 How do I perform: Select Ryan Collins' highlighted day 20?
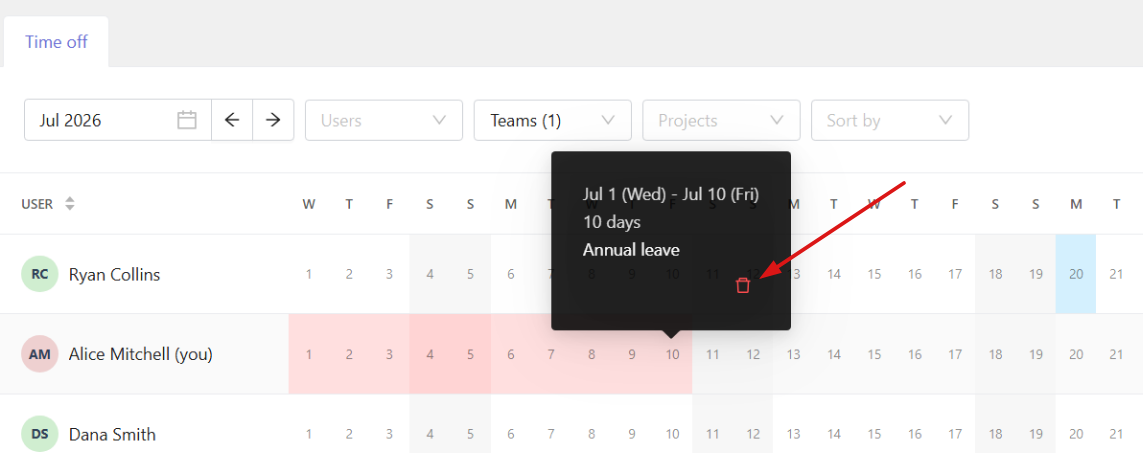pos(1076,274)
